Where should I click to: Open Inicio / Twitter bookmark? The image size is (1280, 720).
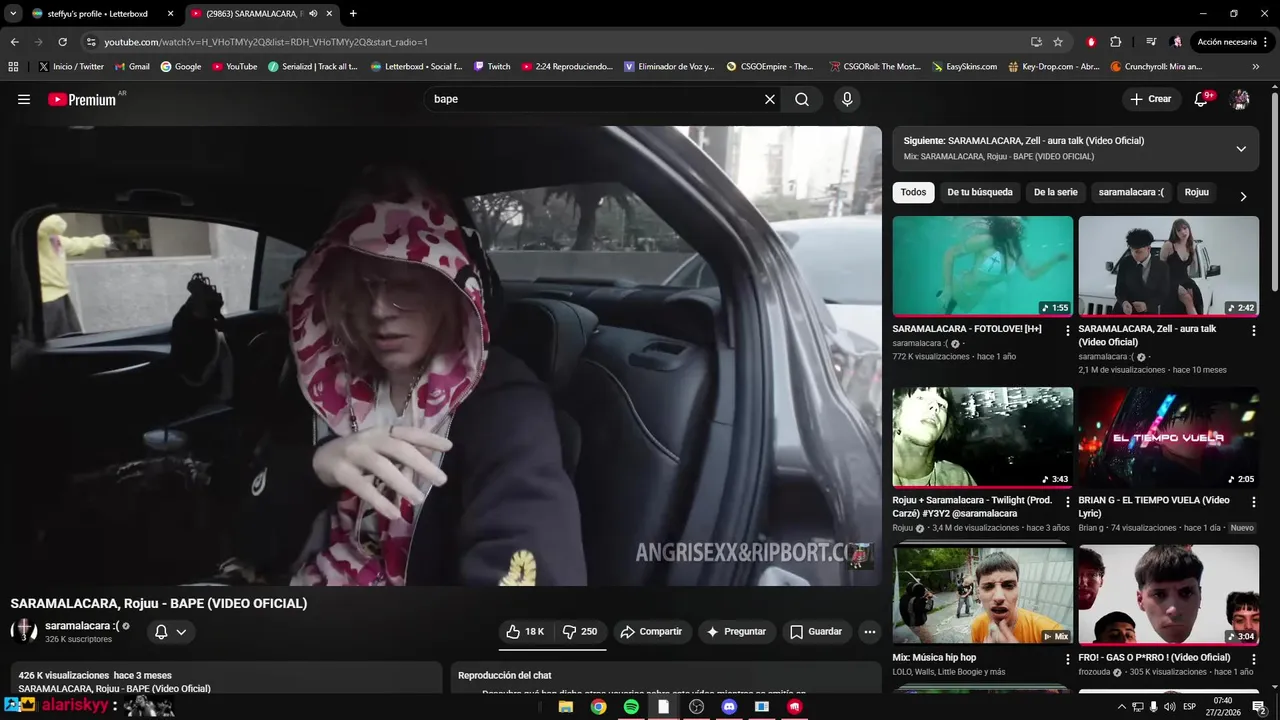(71, 67)
